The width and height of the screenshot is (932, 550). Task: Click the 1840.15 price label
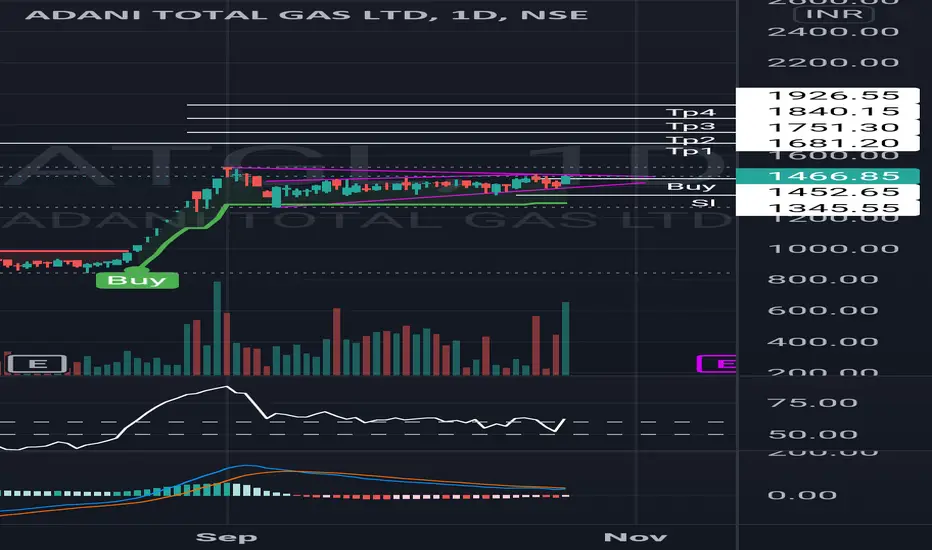(827, 111)
